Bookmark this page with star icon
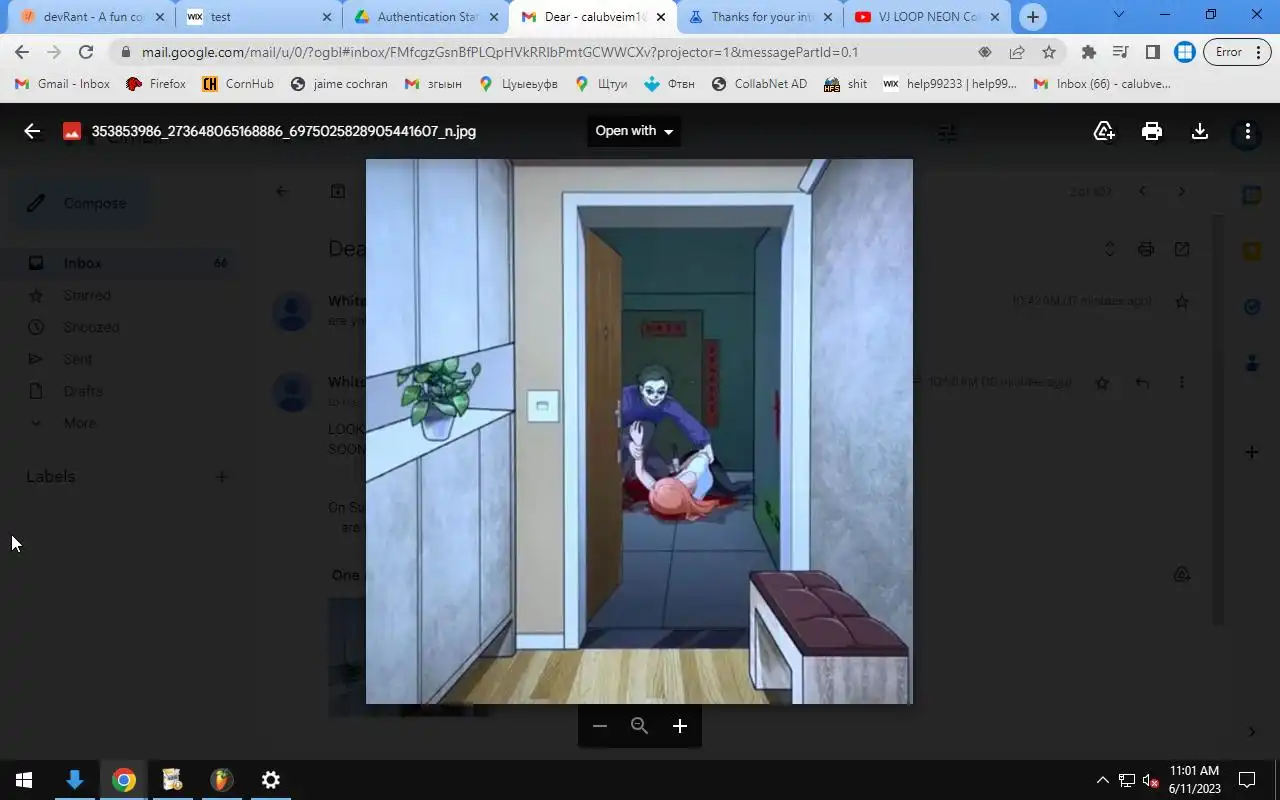Viewport: 1280px width, 800px height. point(1049,52)
